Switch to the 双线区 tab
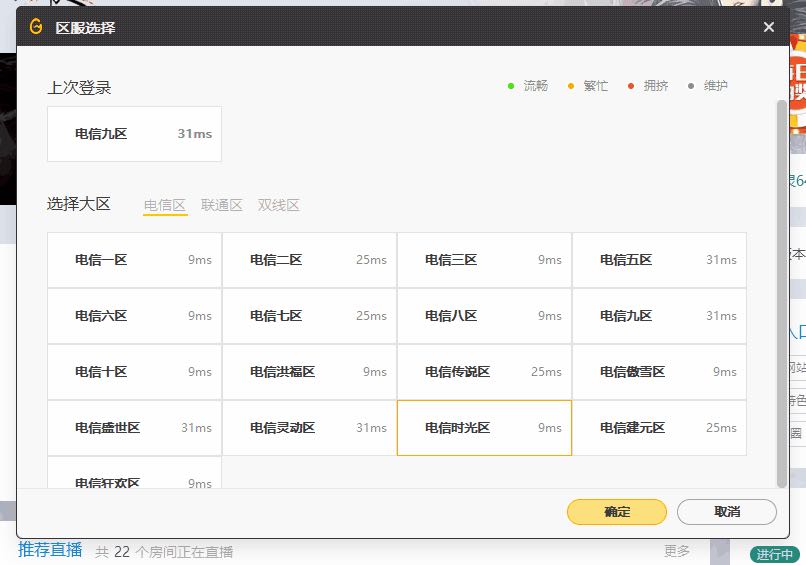Screen dimensions: 806x565 click(279, 205)
